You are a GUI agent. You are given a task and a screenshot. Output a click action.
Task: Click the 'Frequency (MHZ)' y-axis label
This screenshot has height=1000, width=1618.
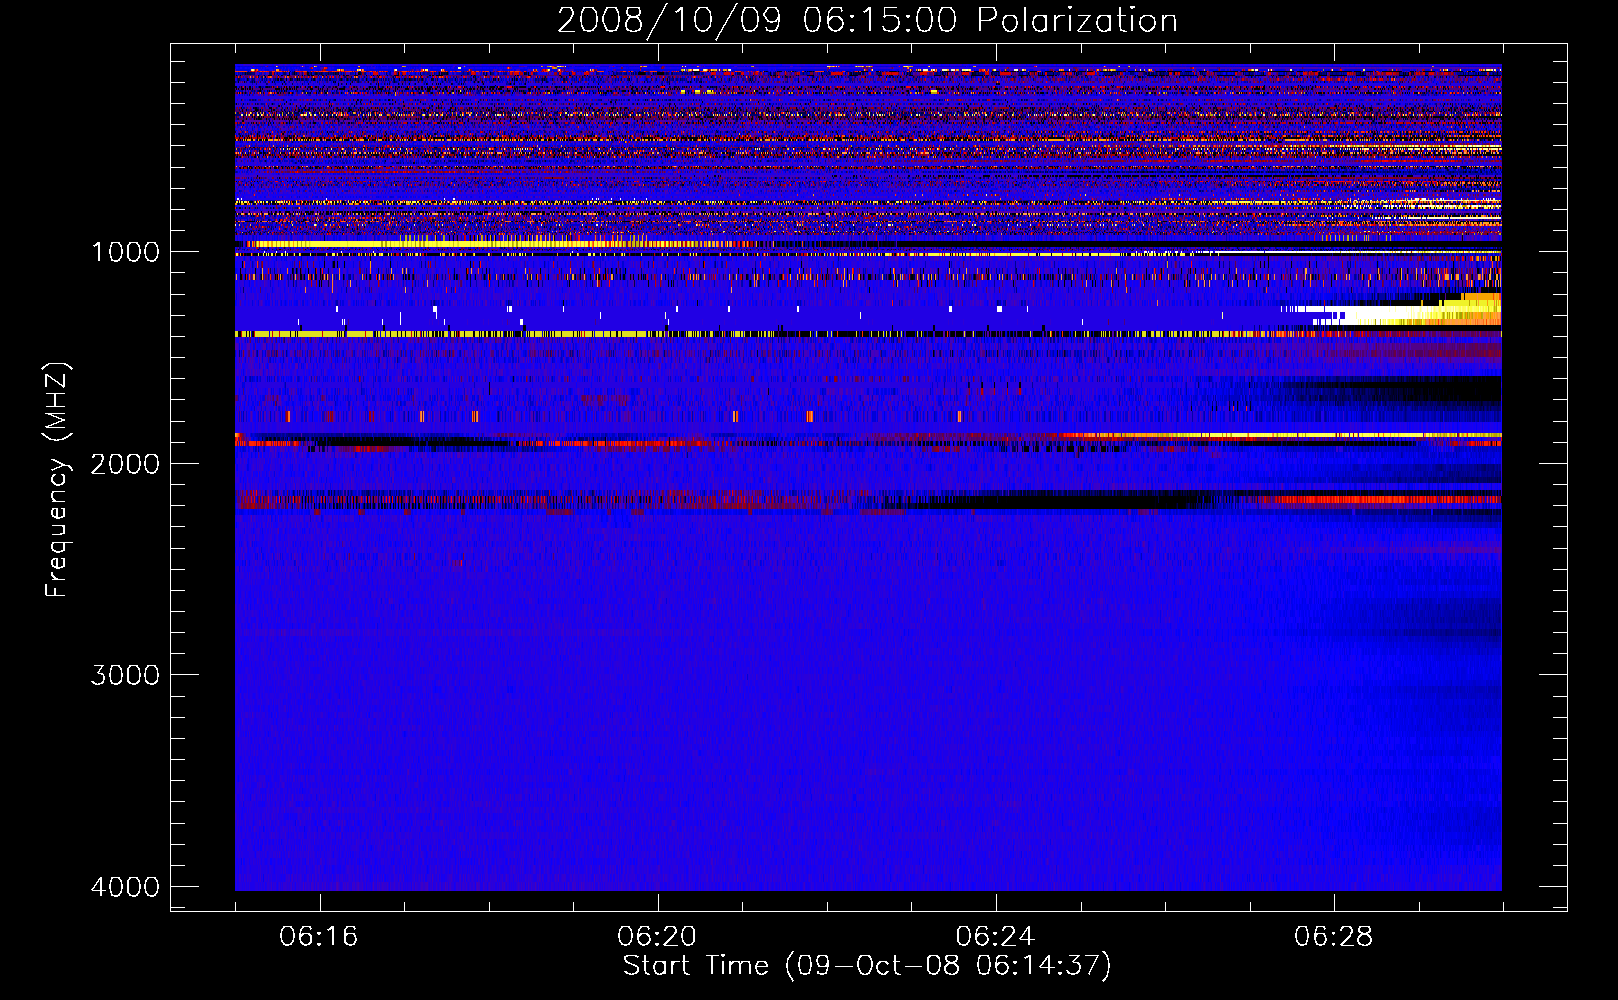(57, 481)
